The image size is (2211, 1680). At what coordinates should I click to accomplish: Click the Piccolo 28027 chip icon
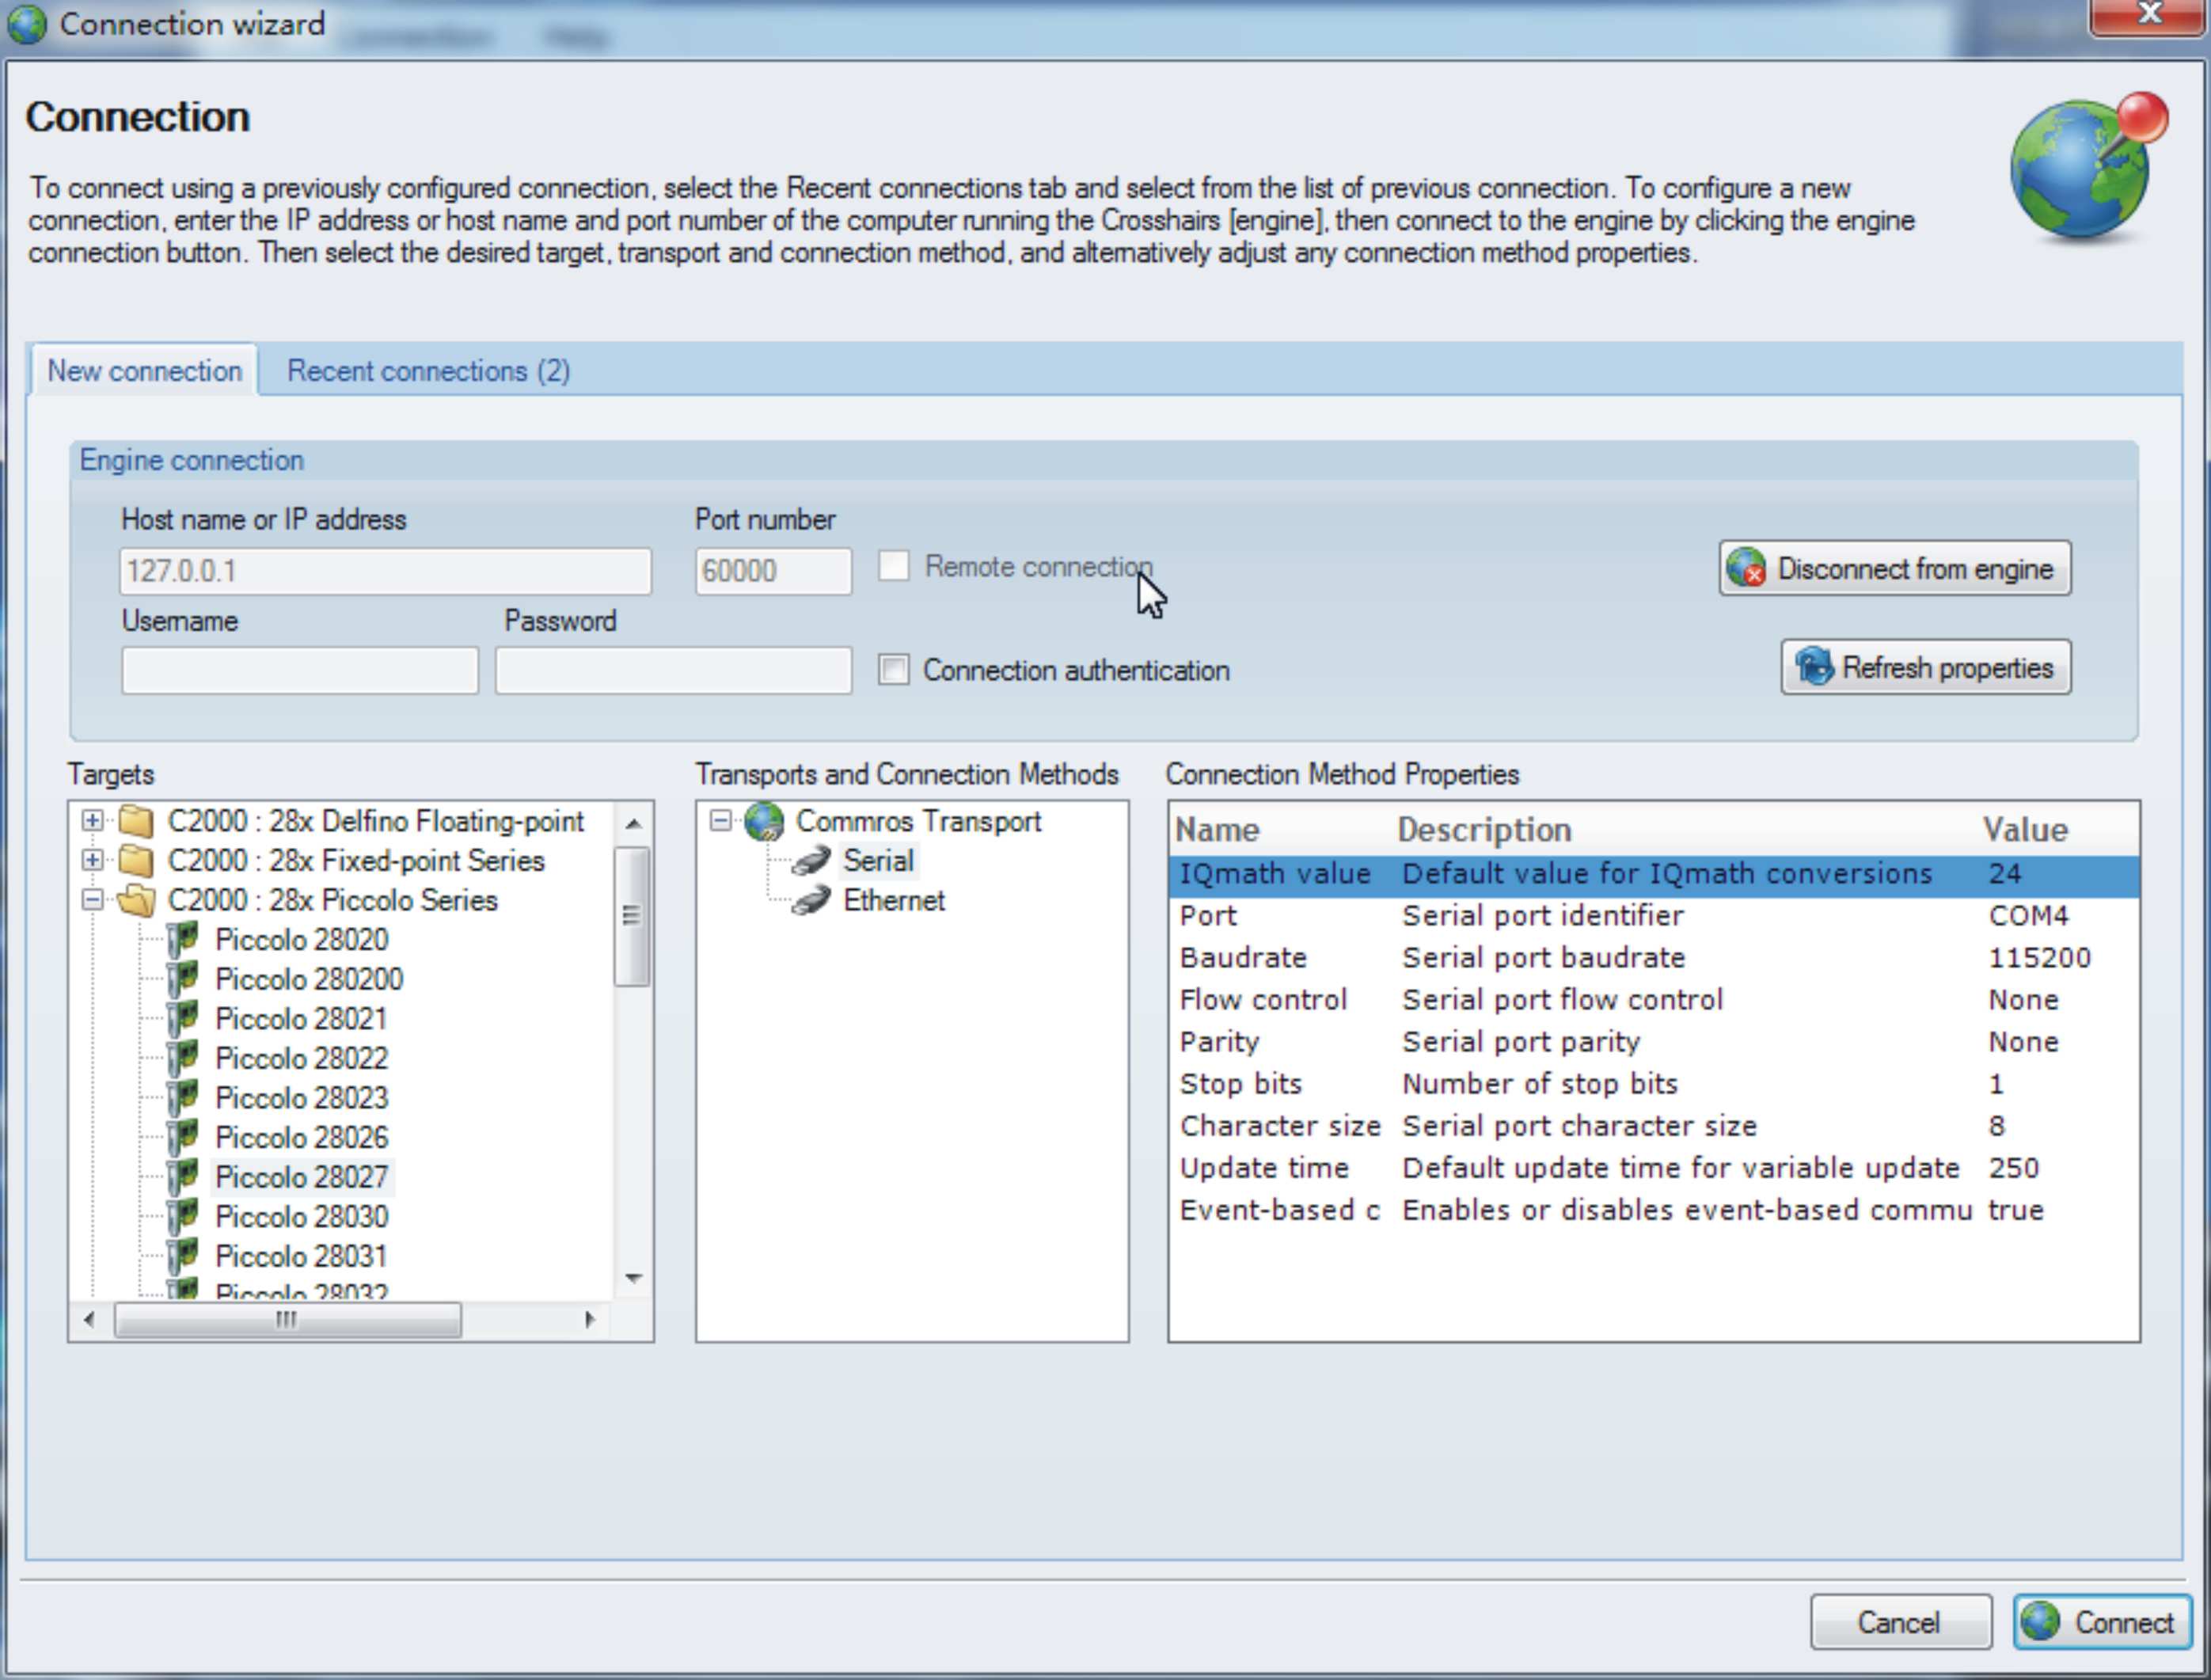(x=182, y=1177)
